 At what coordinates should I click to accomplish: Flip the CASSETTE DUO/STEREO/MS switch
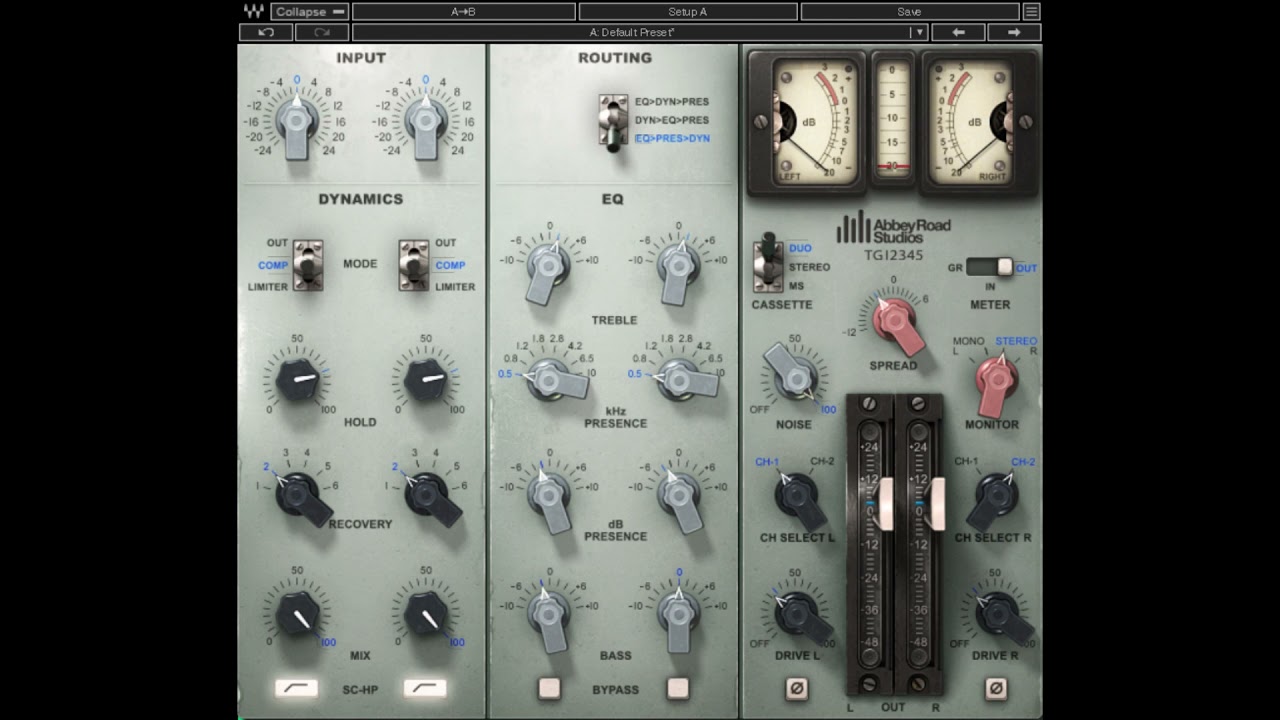click(768, 263)
